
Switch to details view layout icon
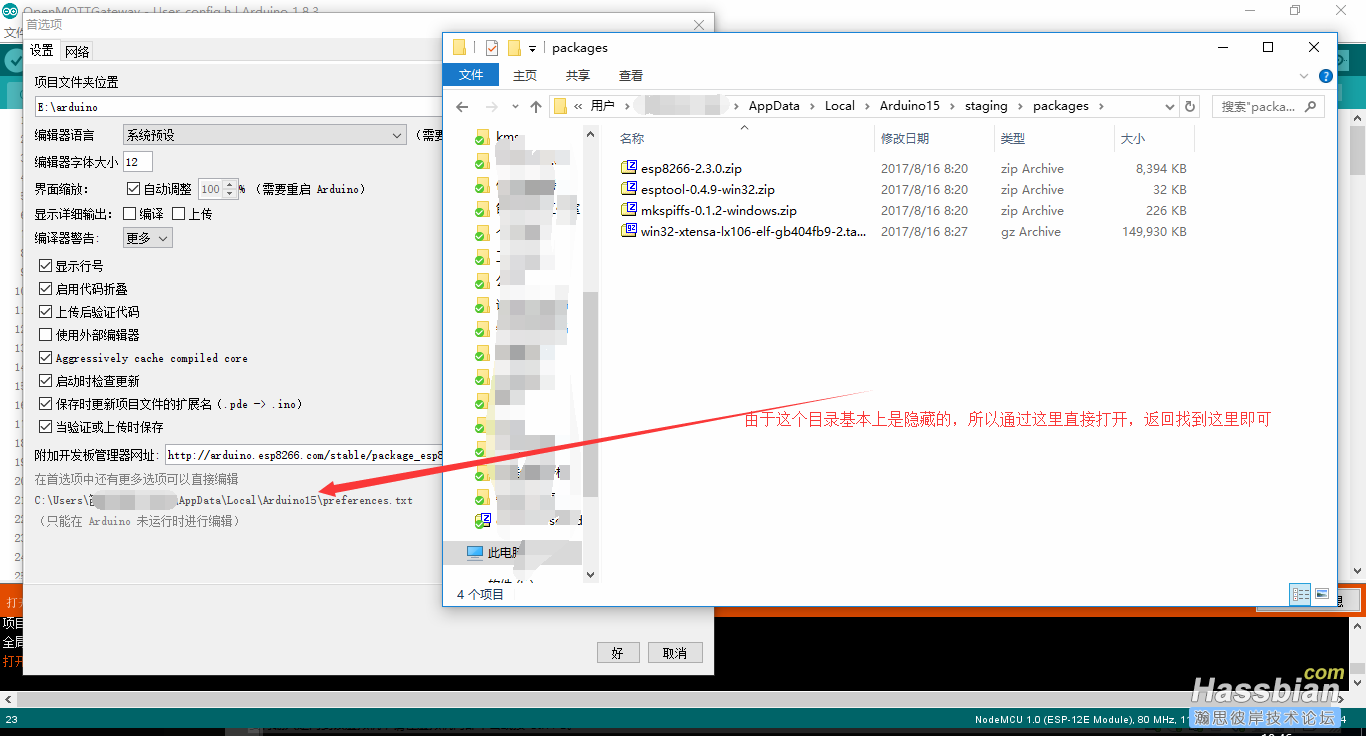click(1300, 594)
